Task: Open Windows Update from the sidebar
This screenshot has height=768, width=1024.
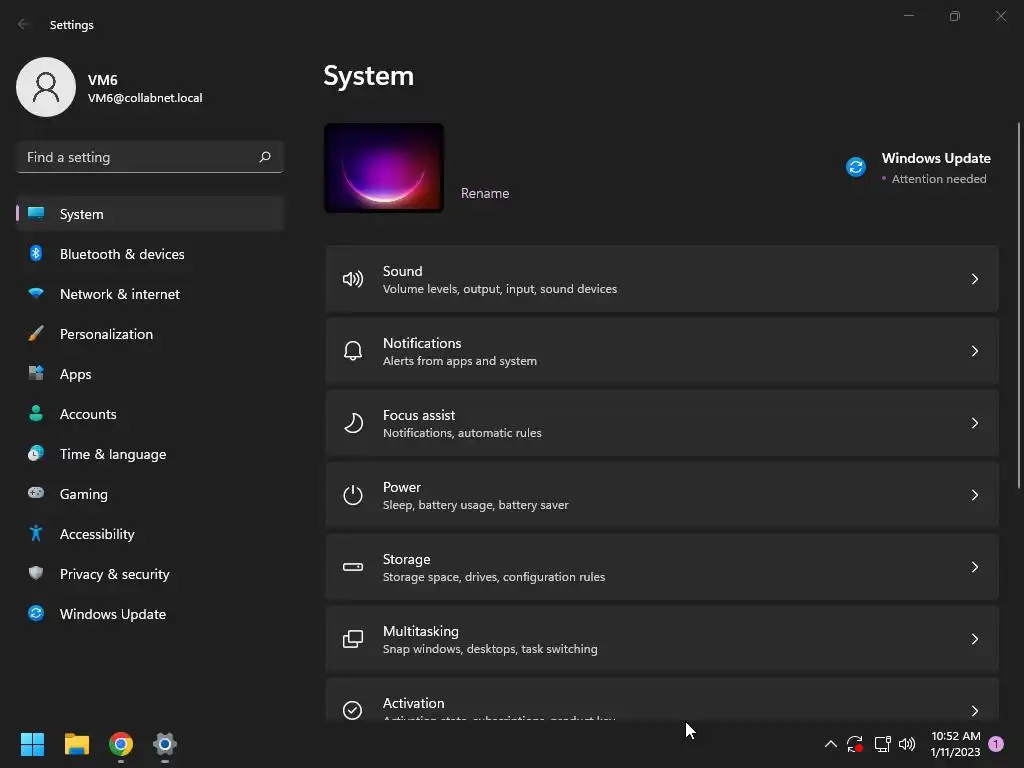Action: [x=150, y=613]
